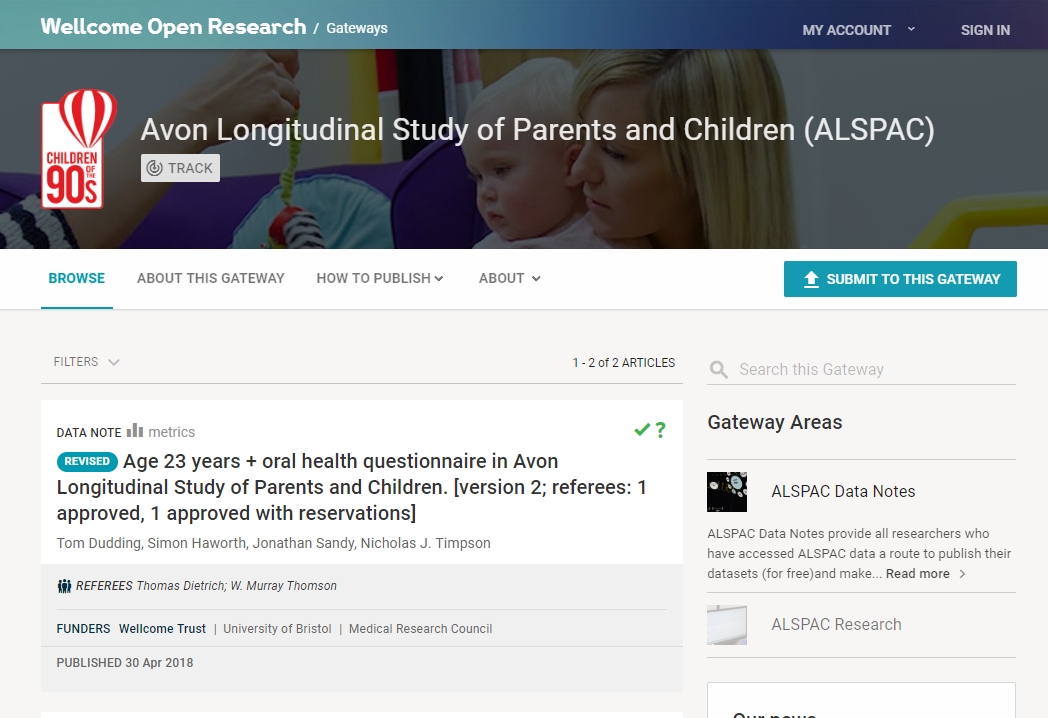Click author Jonathan Sandy
Screen dimensions: 1048x718
(x=303, y=543)
